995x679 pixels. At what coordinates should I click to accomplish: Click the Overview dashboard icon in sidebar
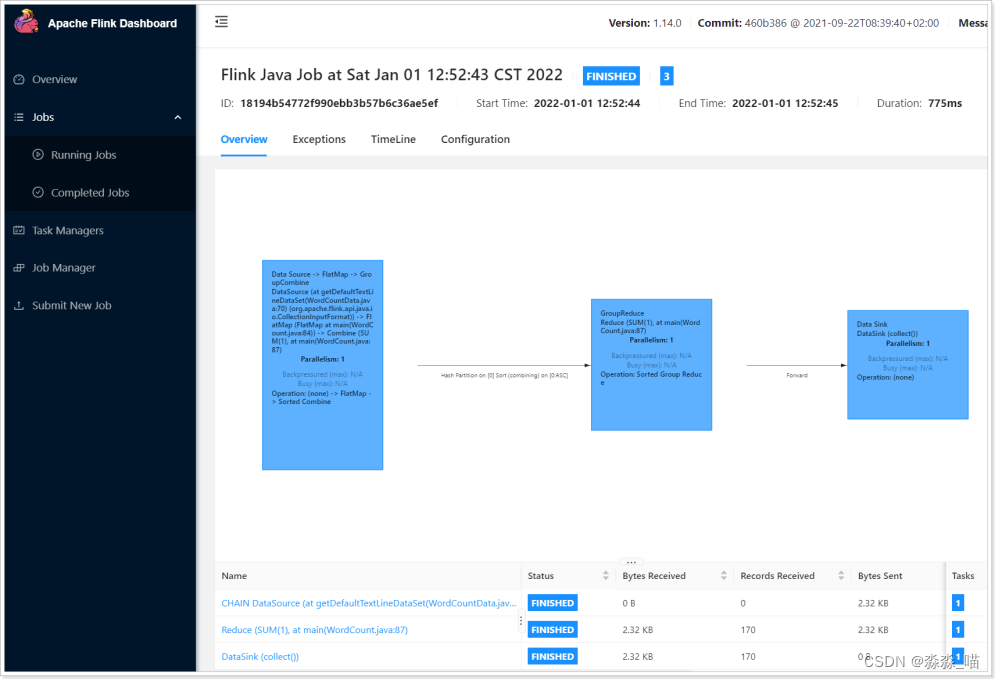19,79
